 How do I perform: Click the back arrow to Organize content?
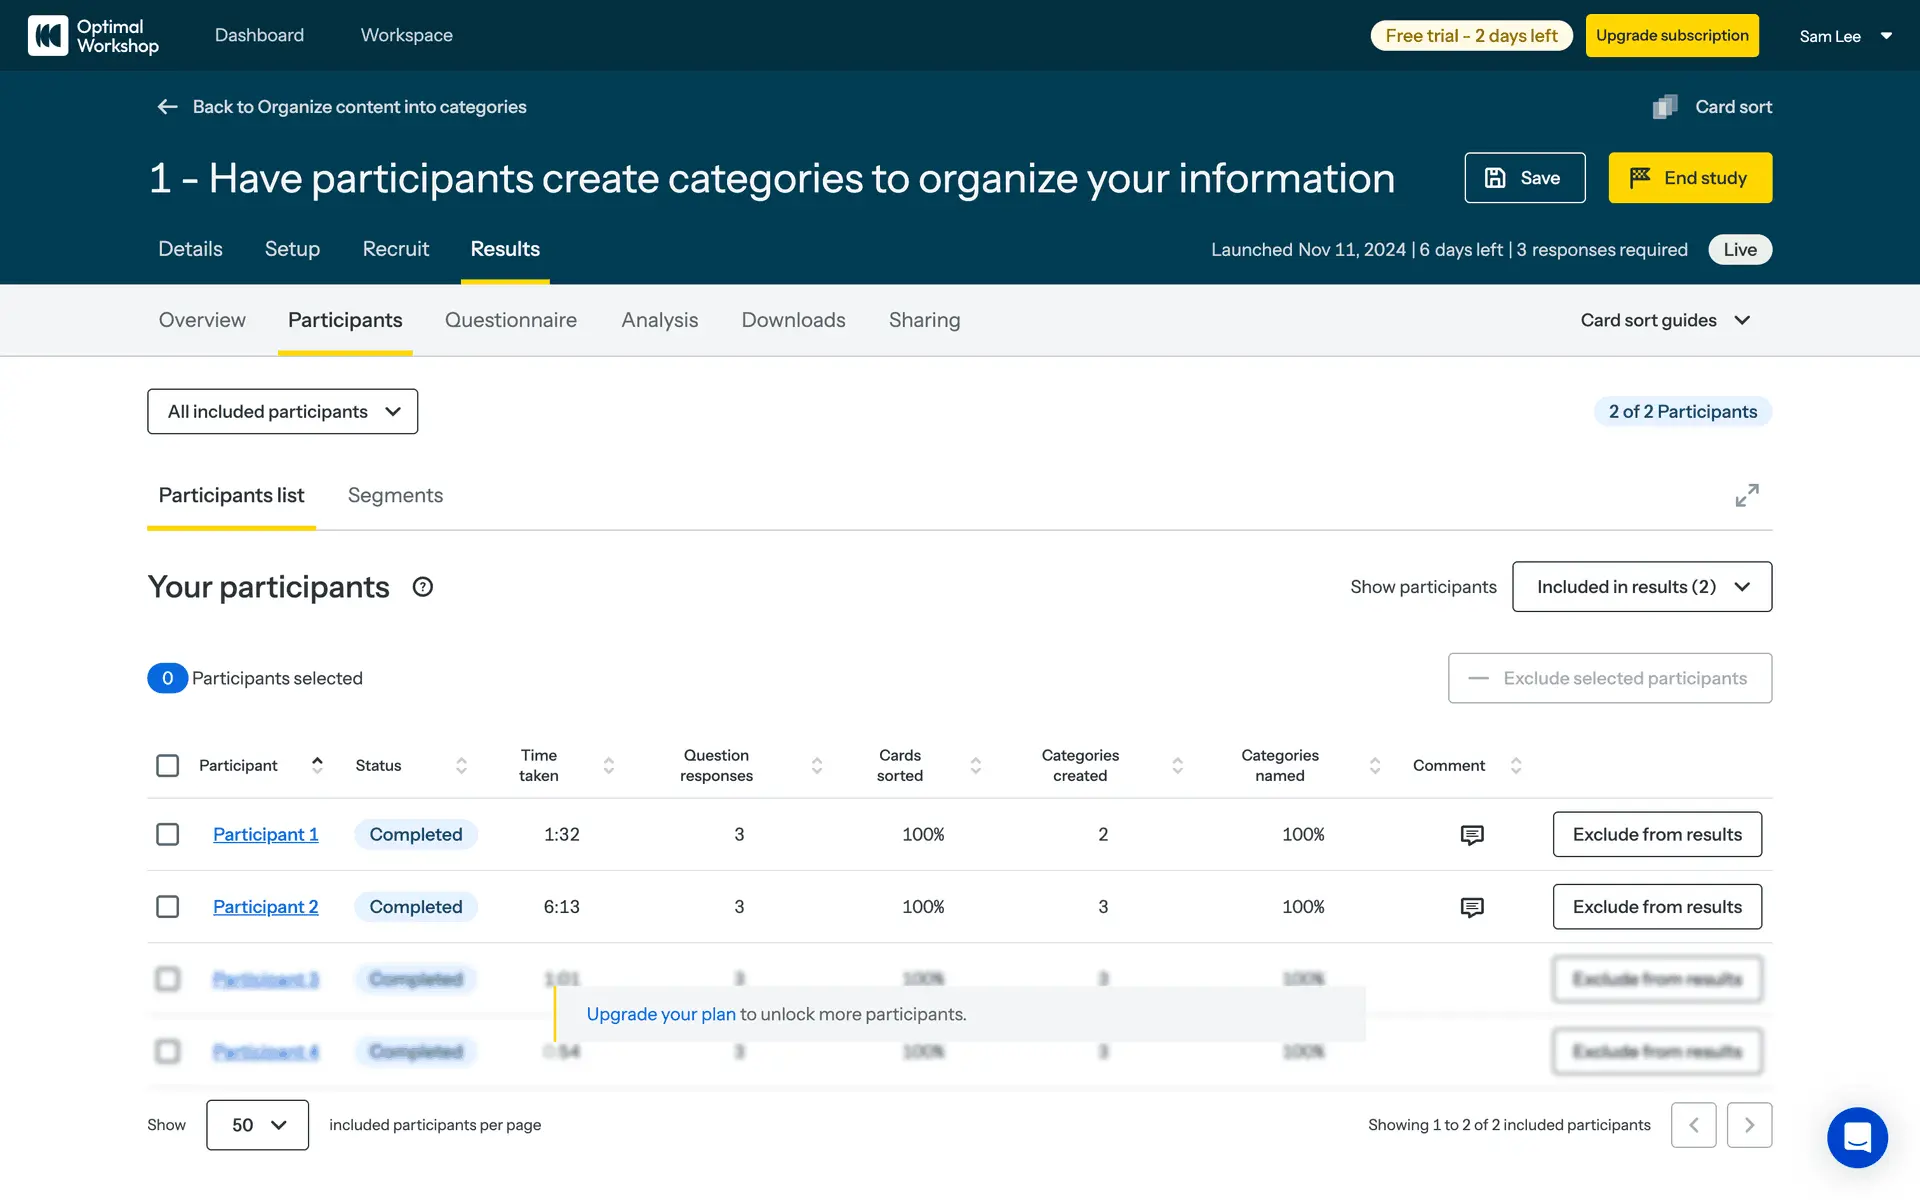coord(167,107)
